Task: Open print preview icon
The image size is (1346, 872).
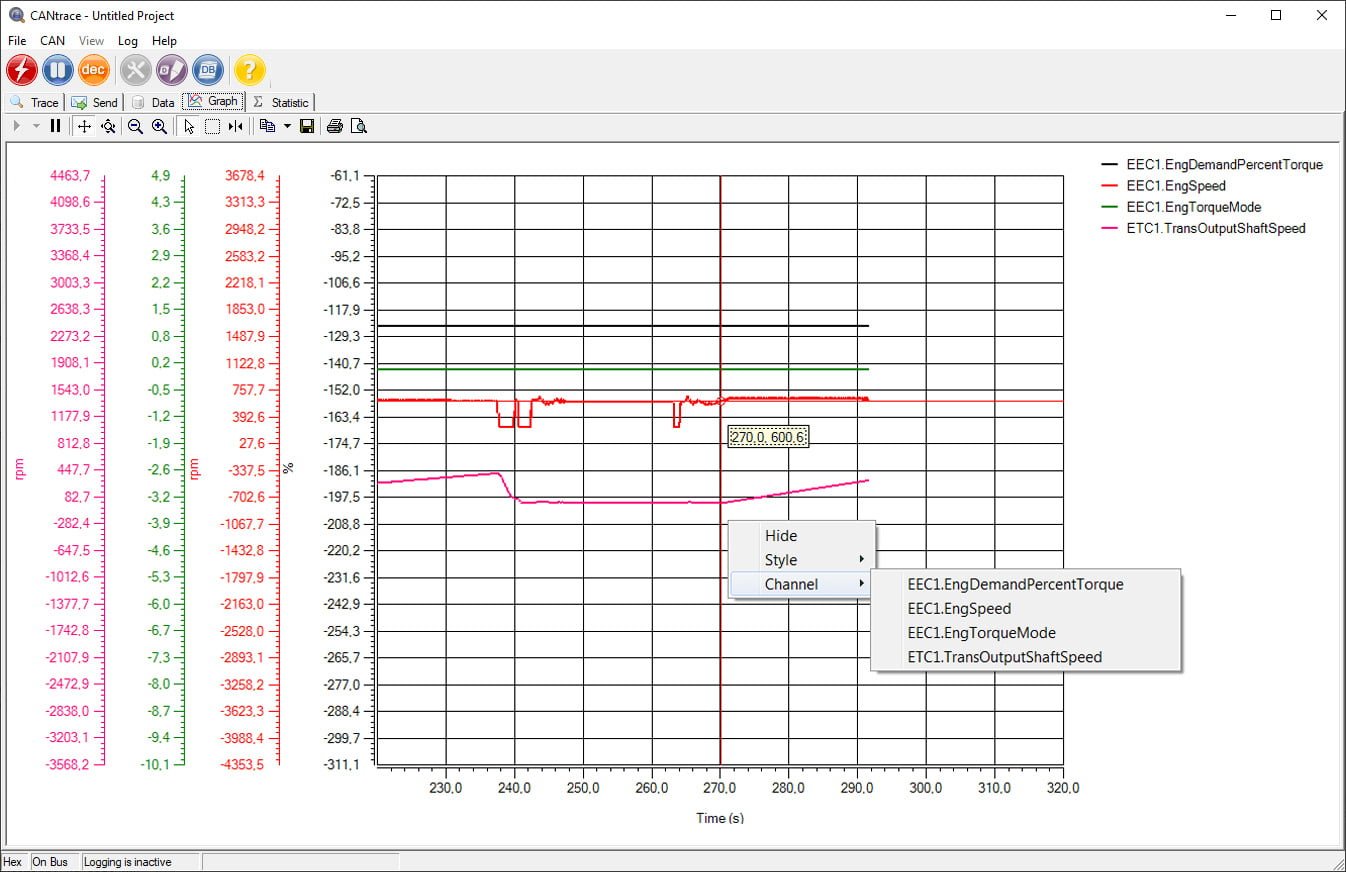Action: click(359, 126)
